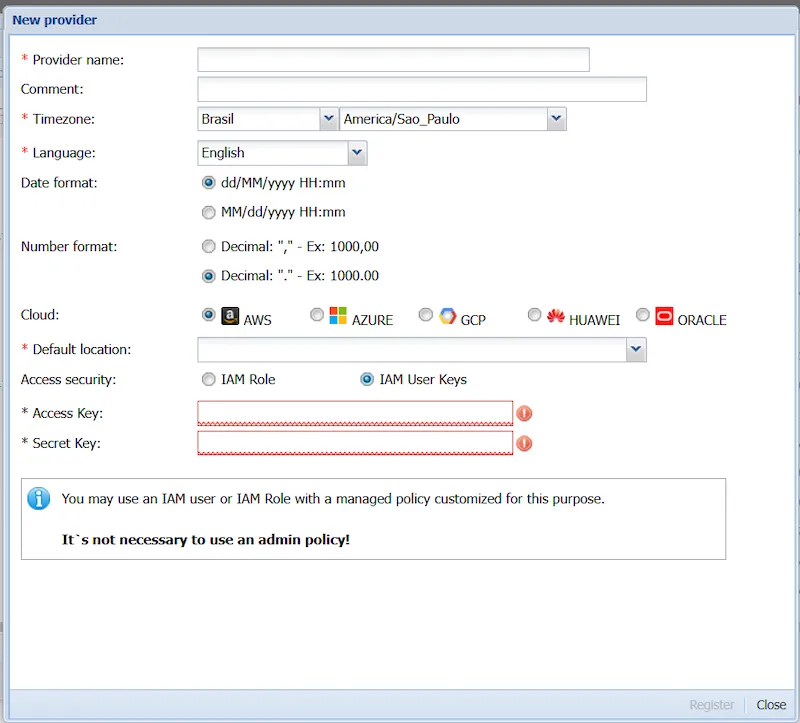Click the Huawei logo icon
Viewport: 800px width, 723px height.
point(556,317)
